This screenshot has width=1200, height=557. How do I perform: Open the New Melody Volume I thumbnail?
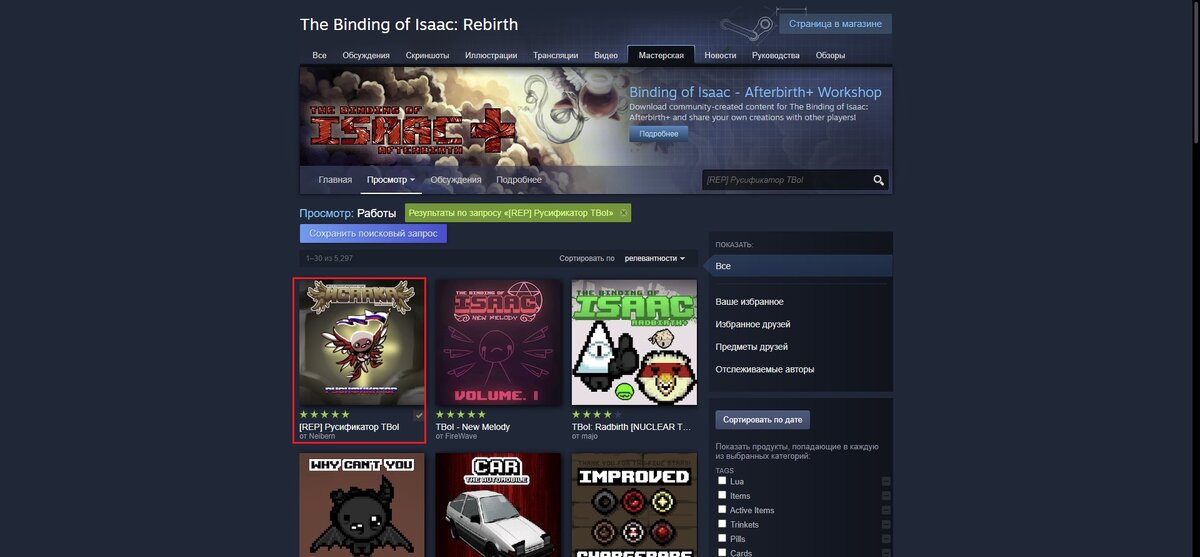(x=498, y=343)
